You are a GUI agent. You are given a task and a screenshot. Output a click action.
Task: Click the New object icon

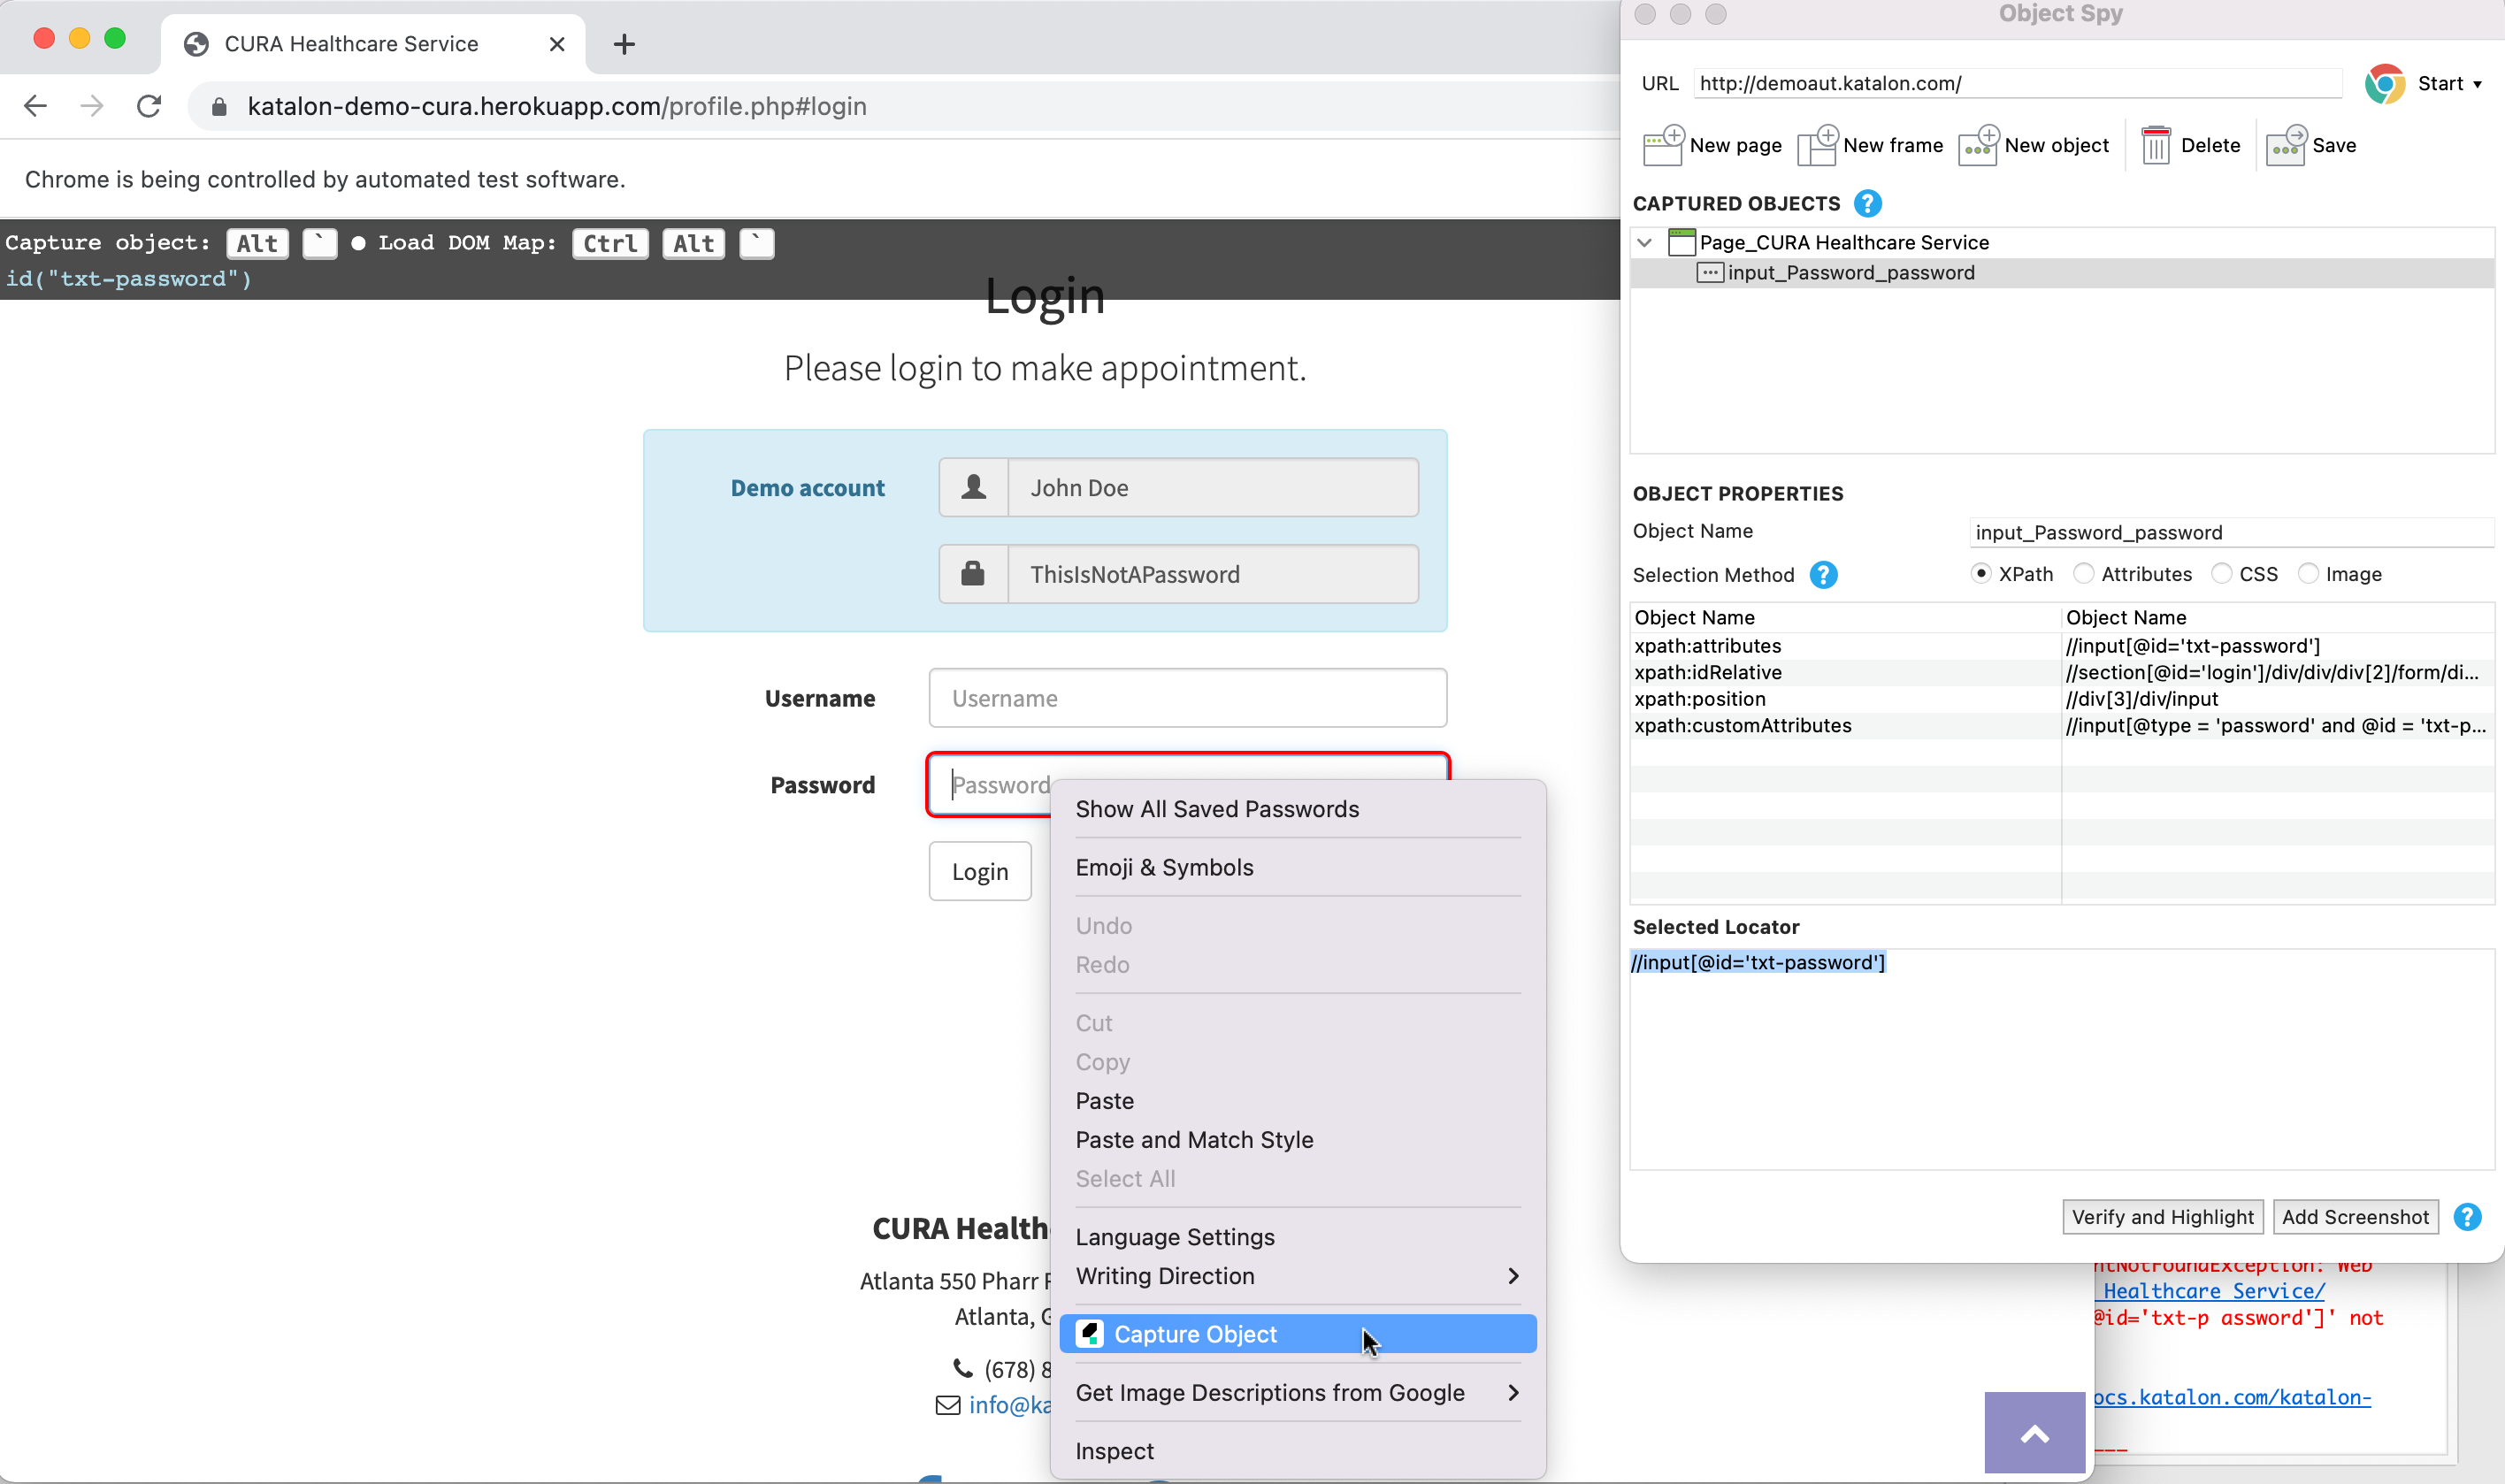point(1978,145)
